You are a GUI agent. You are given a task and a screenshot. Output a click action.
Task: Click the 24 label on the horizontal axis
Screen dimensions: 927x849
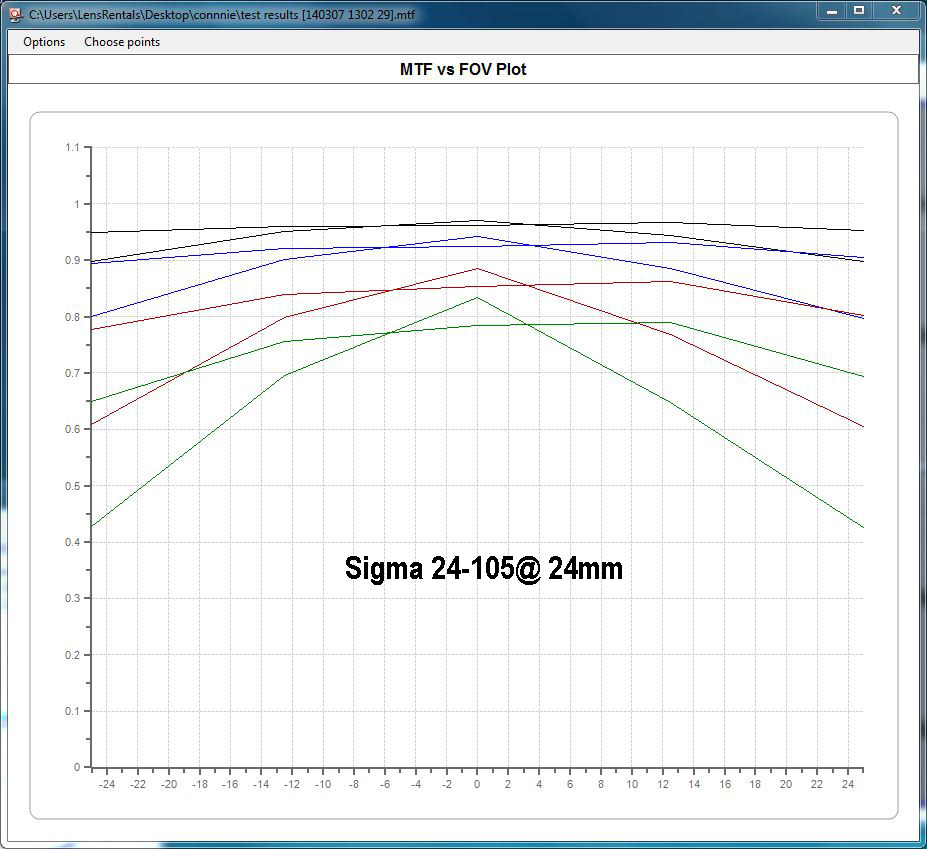[847, 785]
